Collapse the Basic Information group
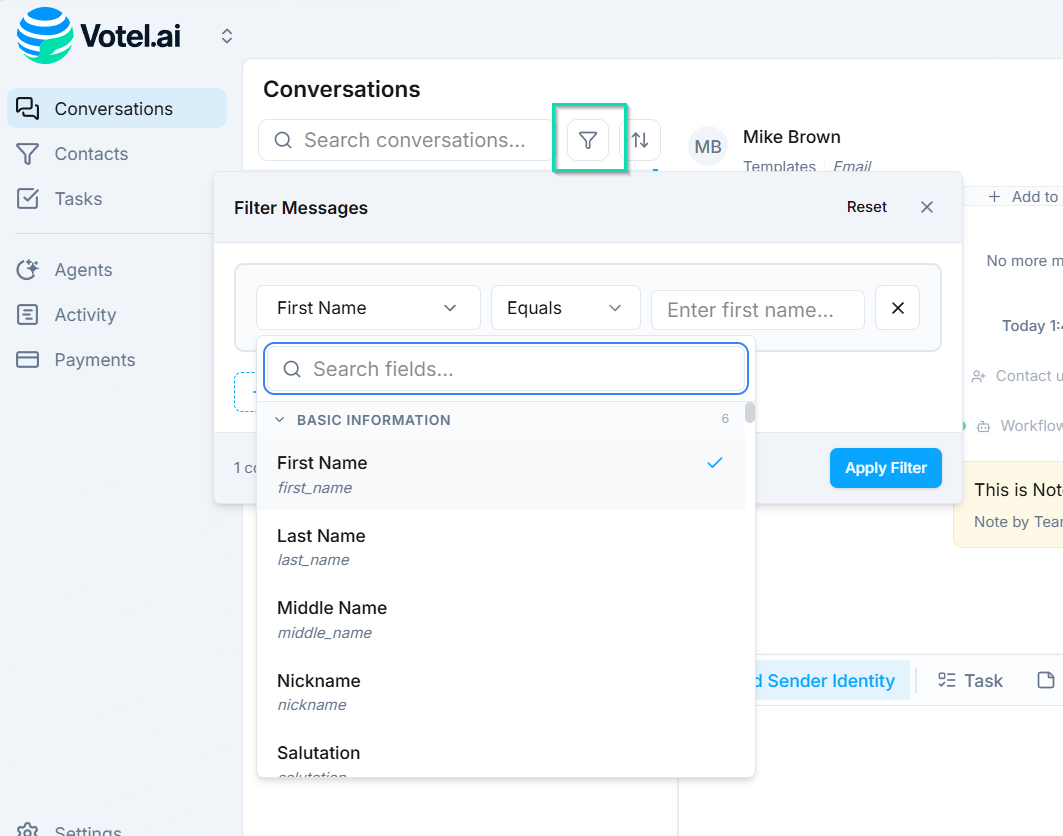 pos(280,420)
